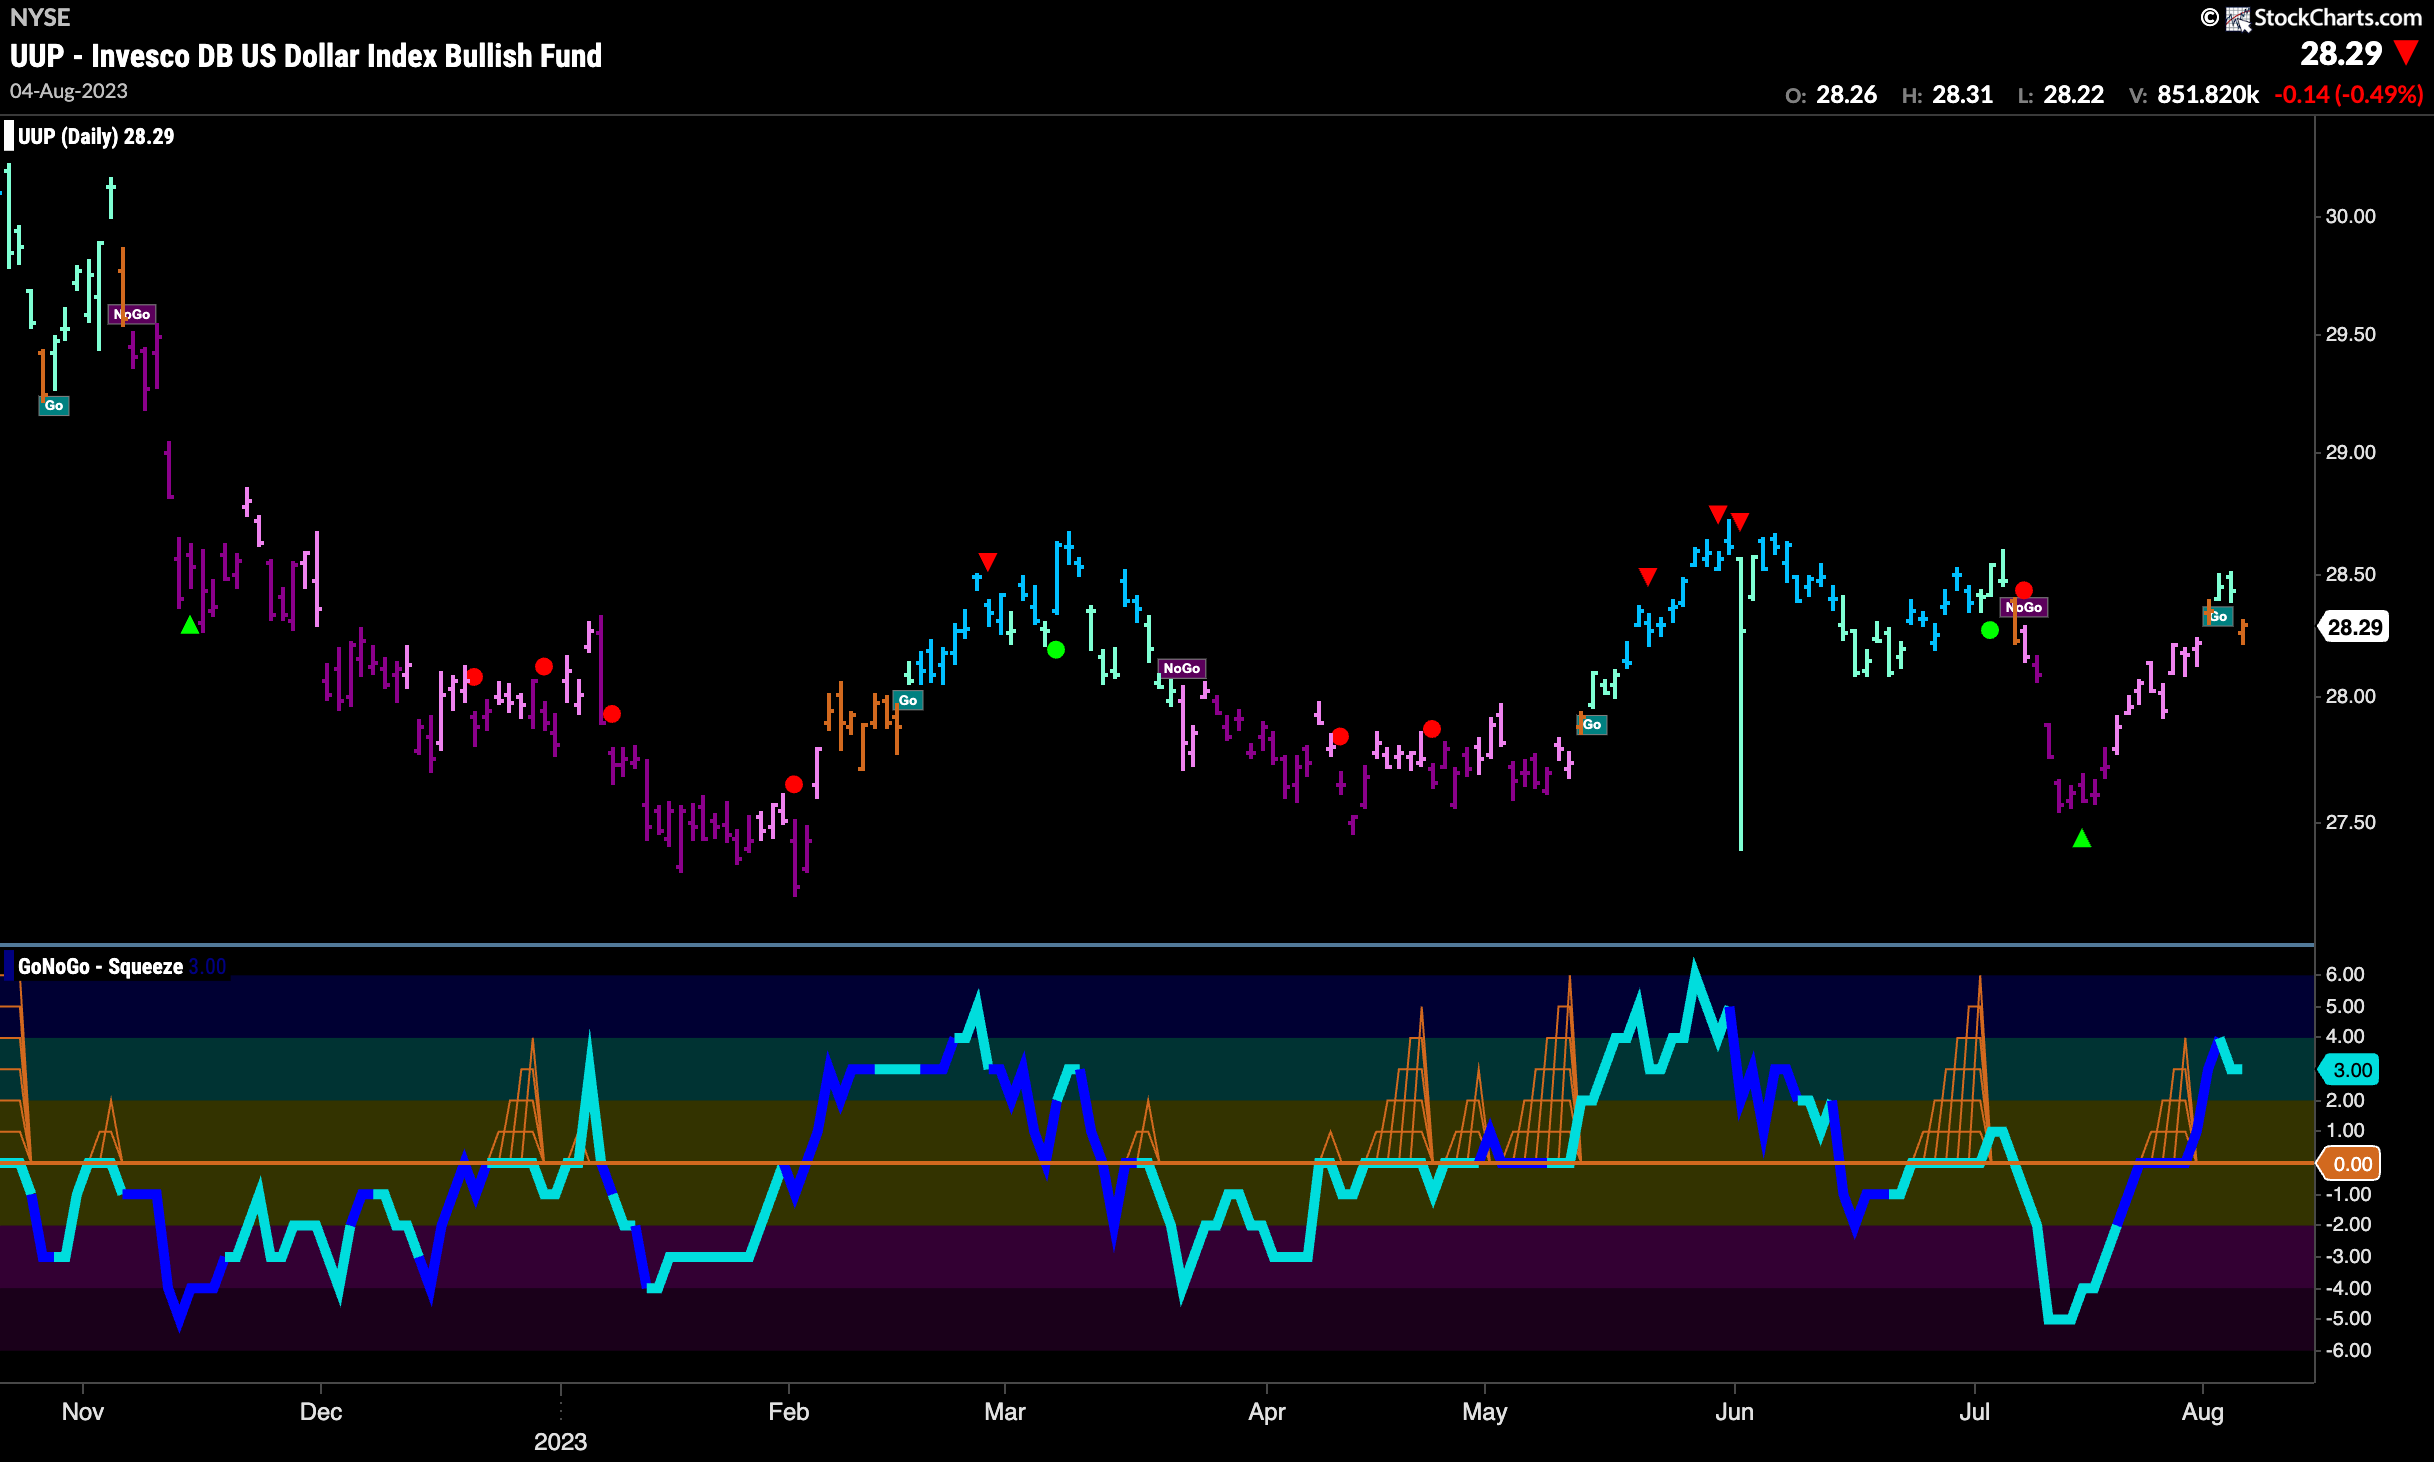This screenshot has width=2434, height=1462.
Task: Click the green dot marker in early March
Action: coord(1056,650)
